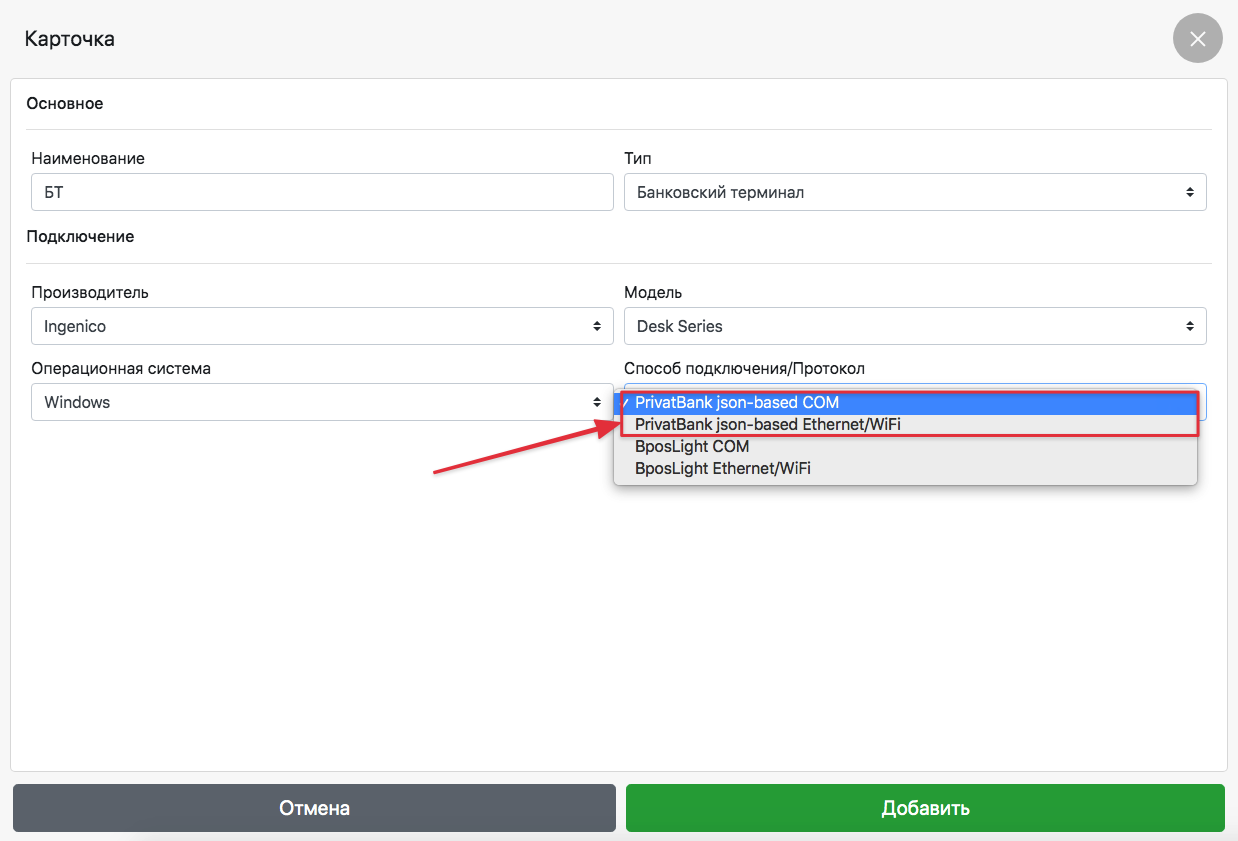The image size is (1238, 841).
Task: Open the Модель dropdown showing Desk Series
Action: (914, 326)
